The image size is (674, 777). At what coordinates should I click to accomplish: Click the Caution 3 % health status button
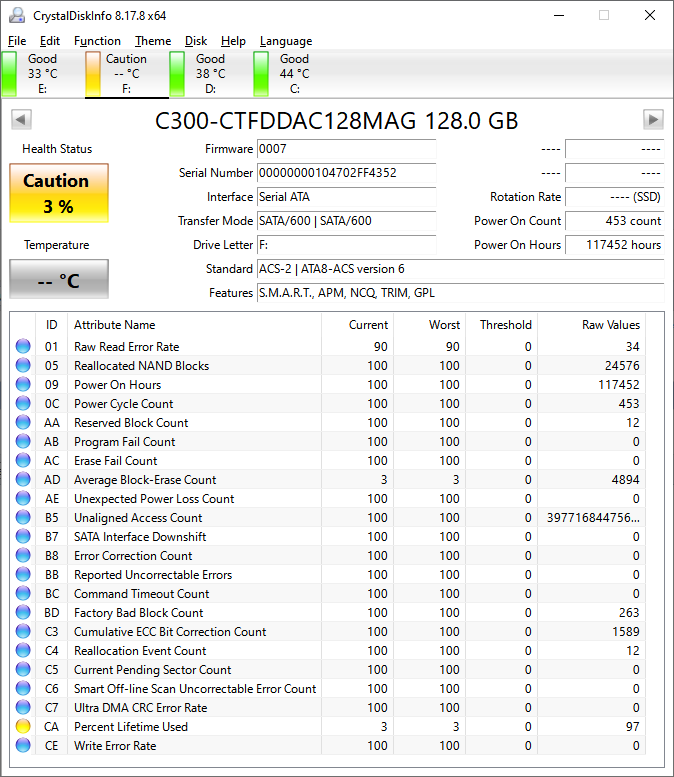coord(58,193)
